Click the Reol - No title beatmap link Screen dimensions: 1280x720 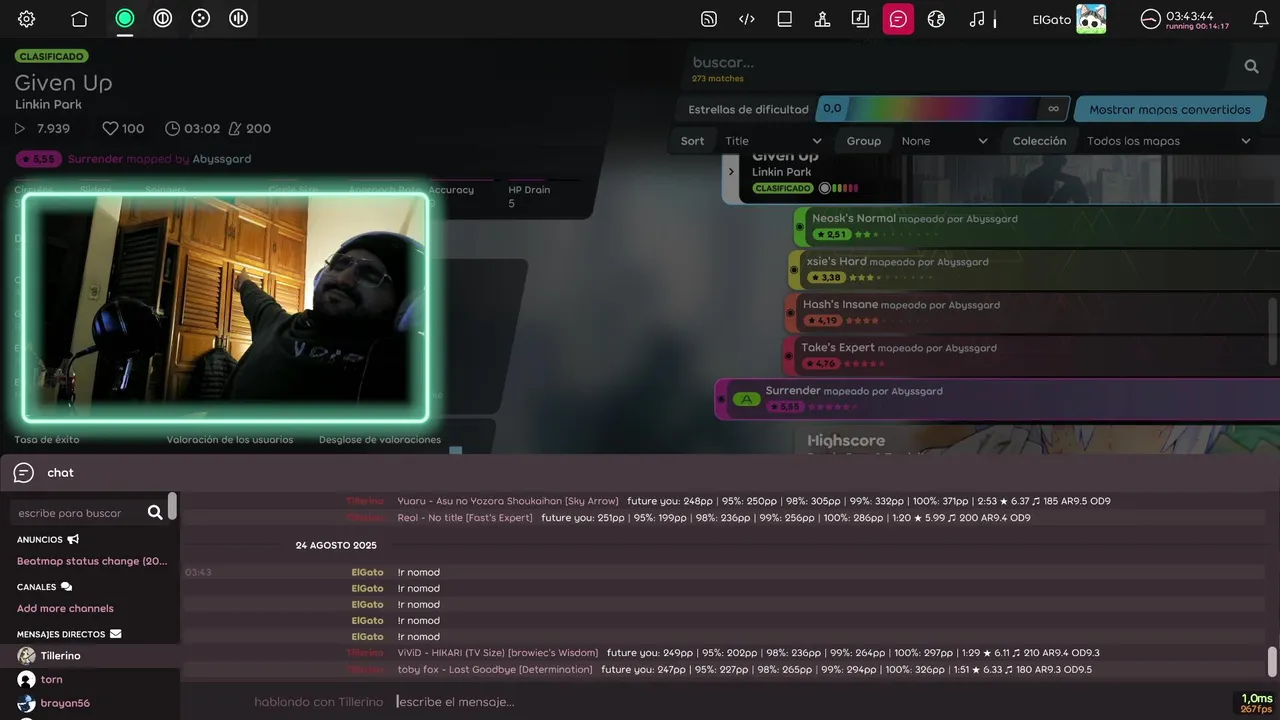coord(465,518)
